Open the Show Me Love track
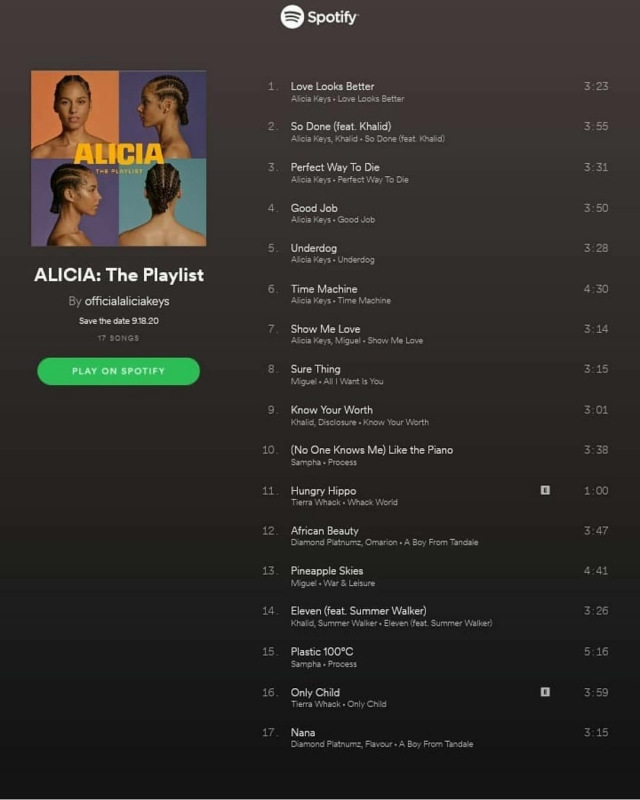 click(x=326, y=329)
